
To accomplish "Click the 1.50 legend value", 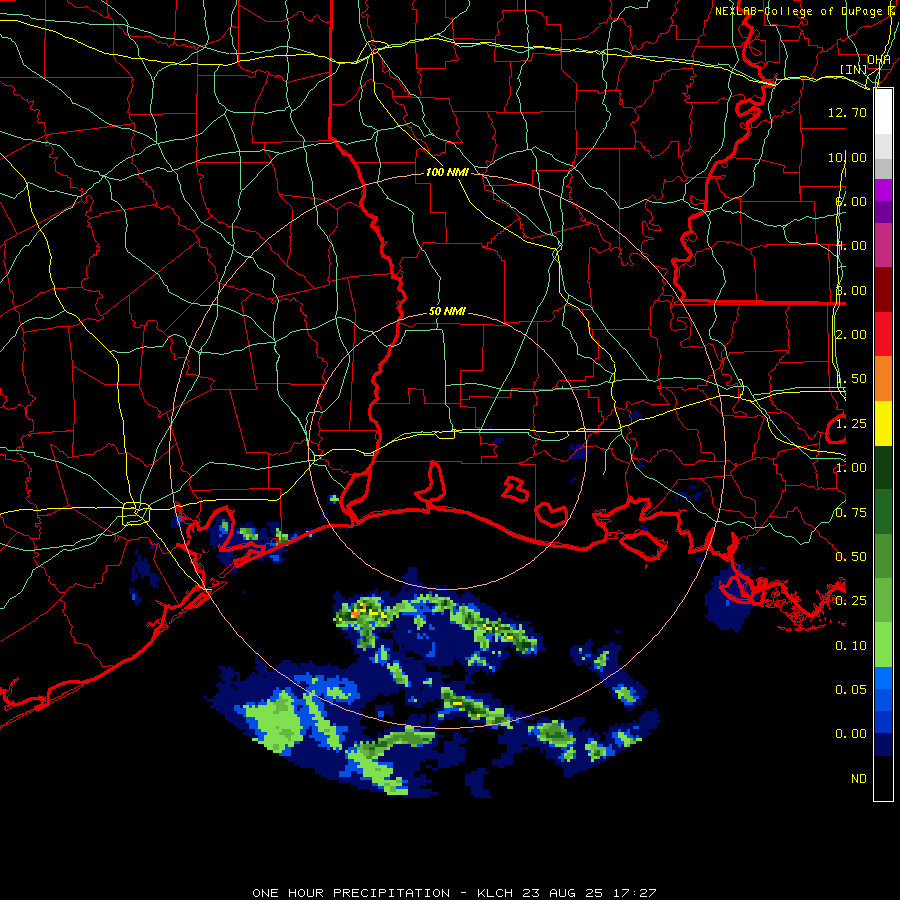I will point(851,379).
